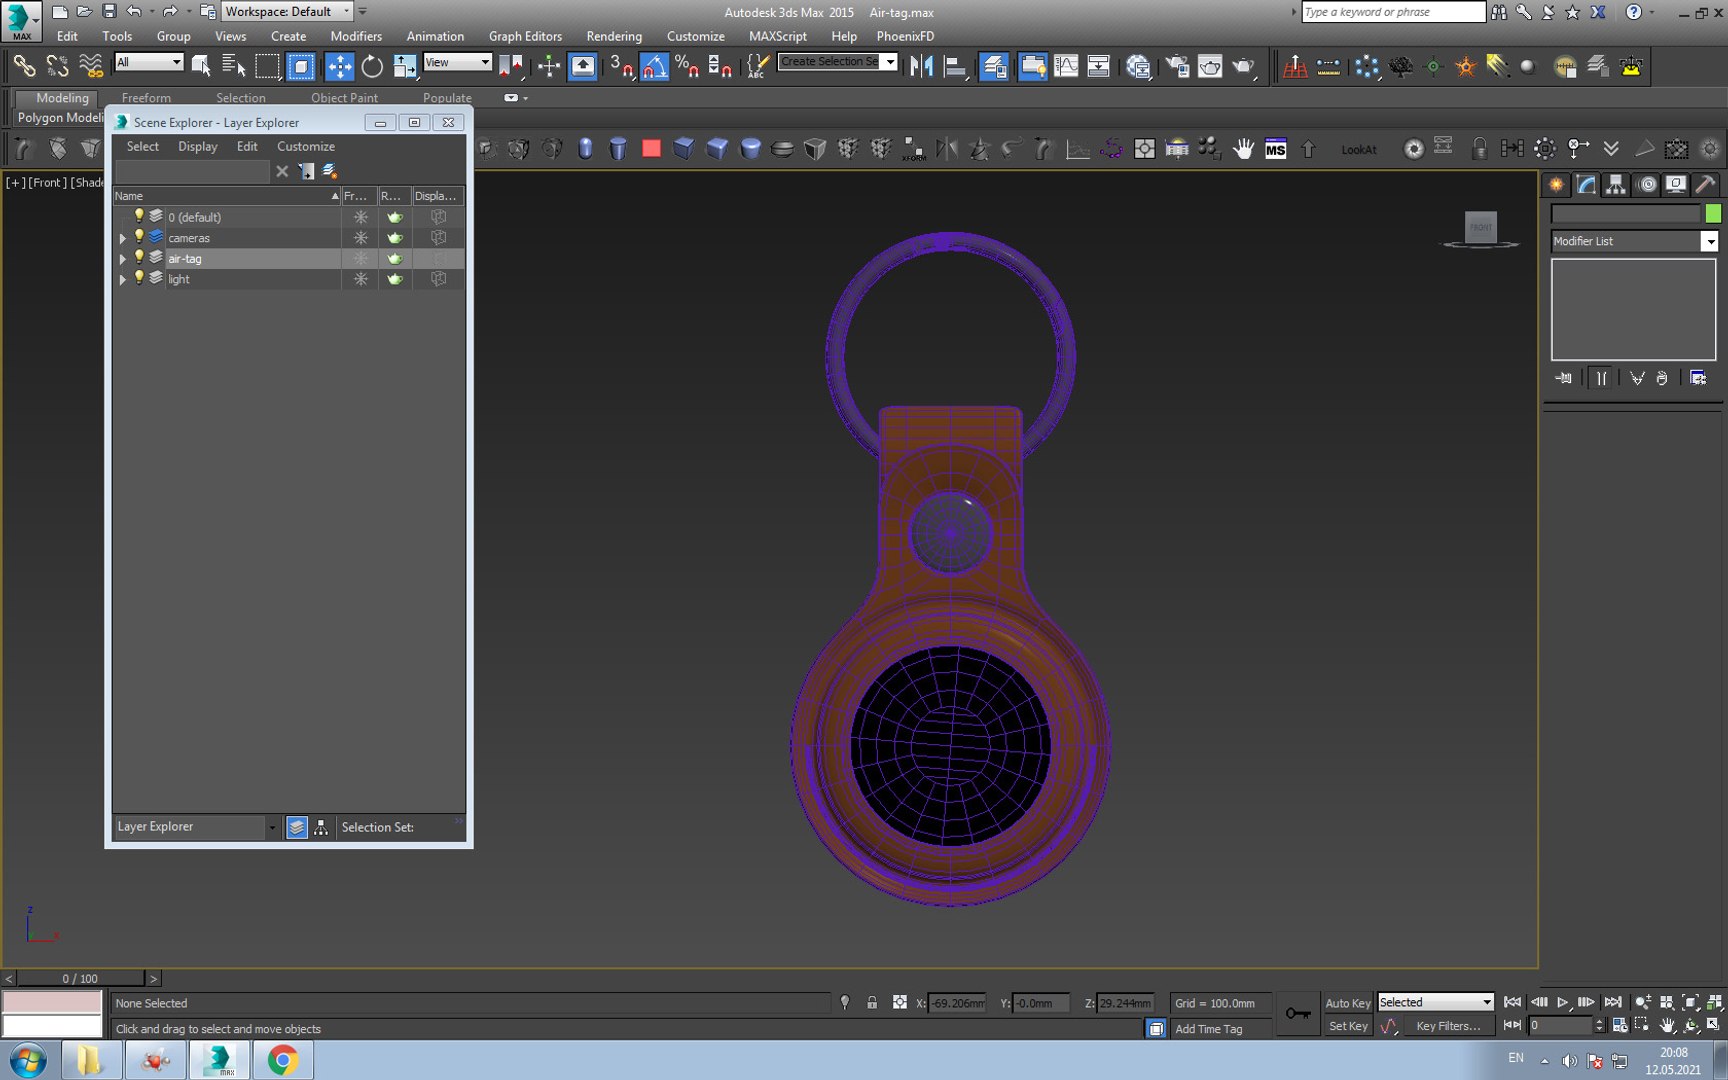Expand the air-tag layer

(x=122, y=259)
